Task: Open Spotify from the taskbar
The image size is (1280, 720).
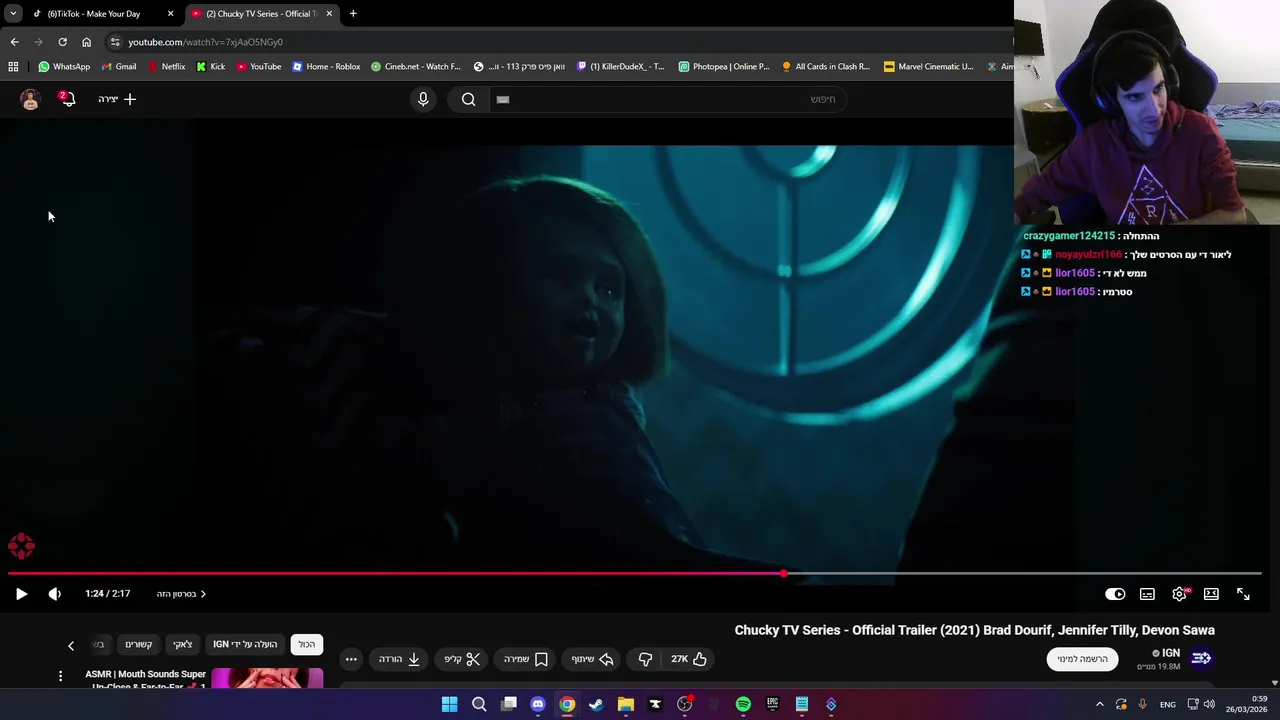Action: coord(743,705)
